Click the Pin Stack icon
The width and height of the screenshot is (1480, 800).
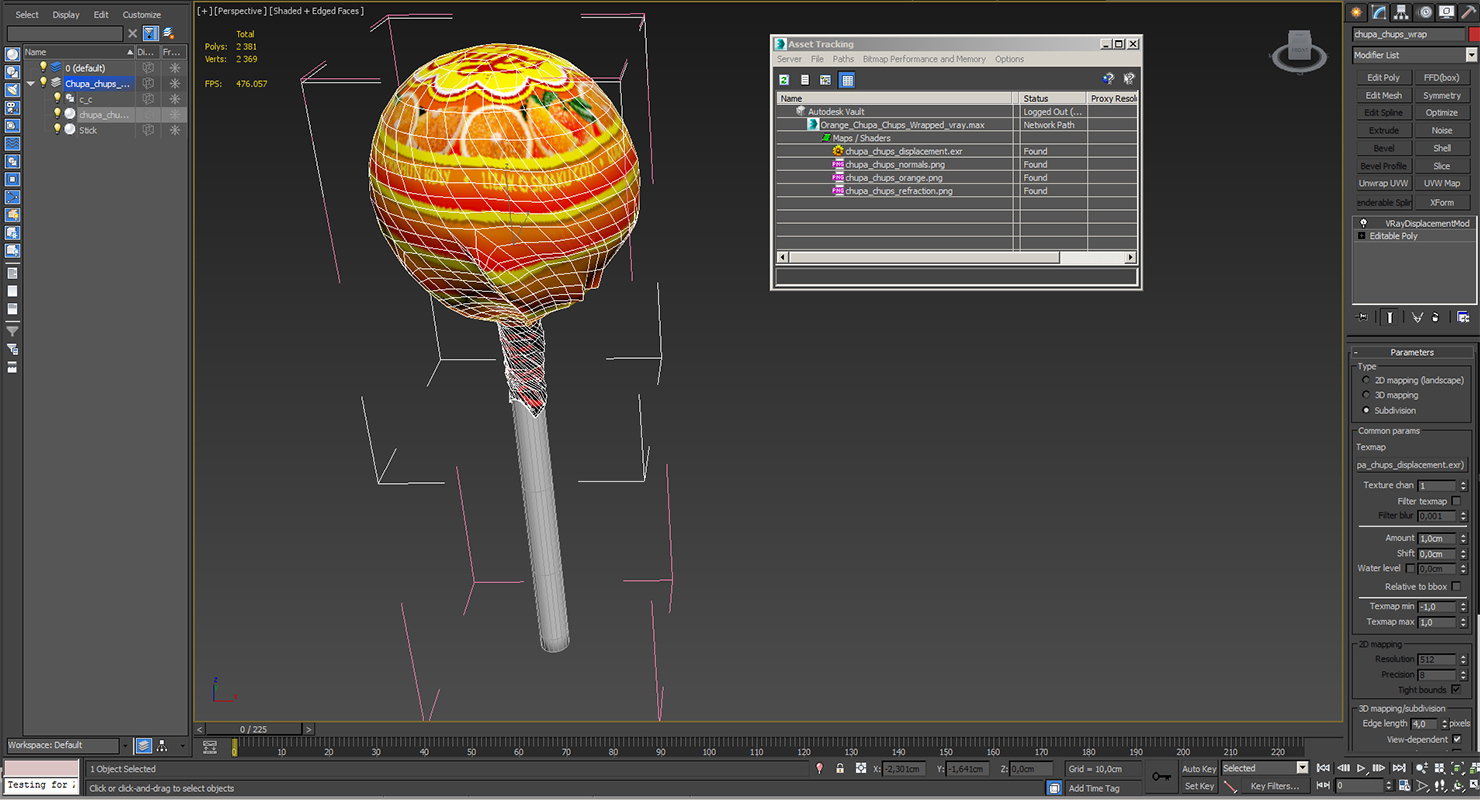click(1362, 317)
